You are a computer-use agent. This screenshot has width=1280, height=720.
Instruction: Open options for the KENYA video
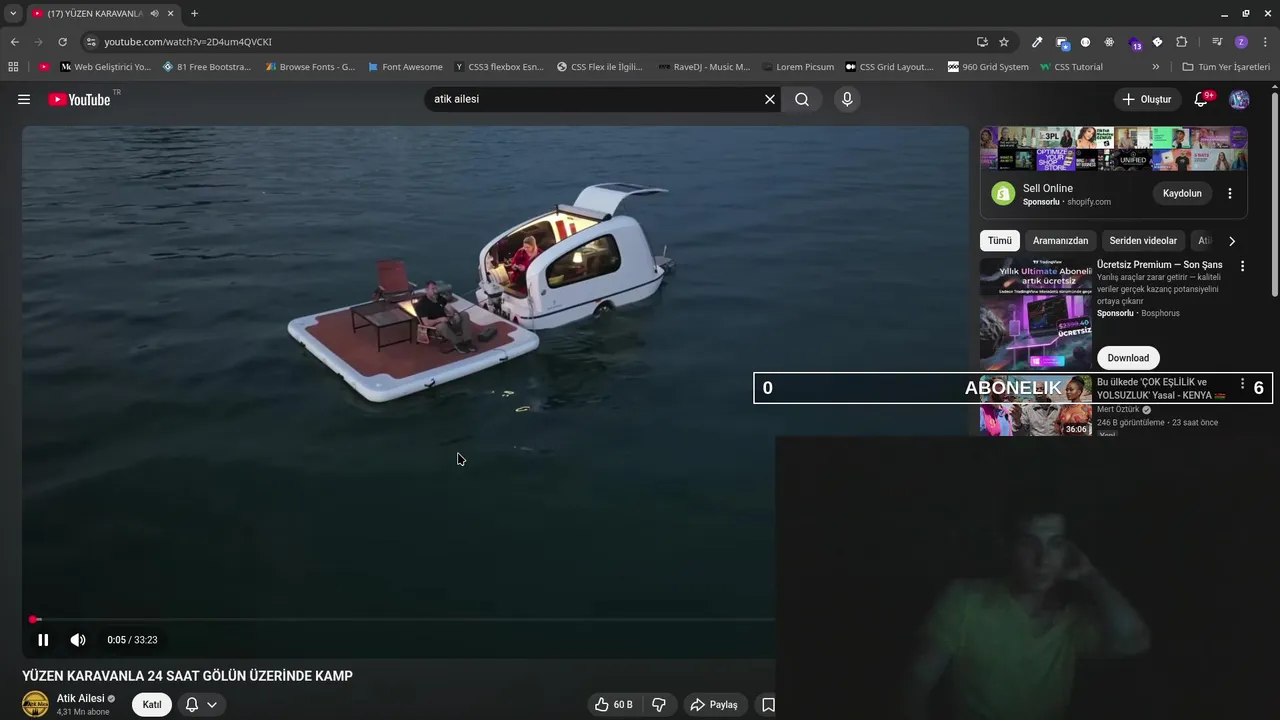click(1243, 384)
